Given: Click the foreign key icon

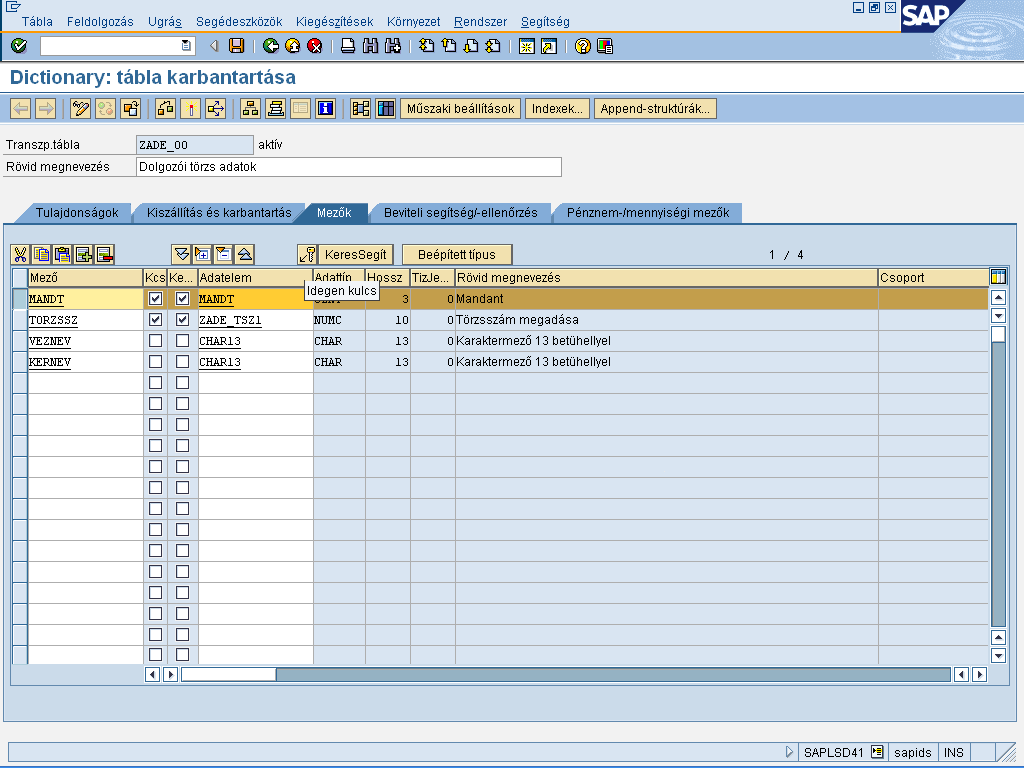Looking at the screenshot, I should point(307,254).
